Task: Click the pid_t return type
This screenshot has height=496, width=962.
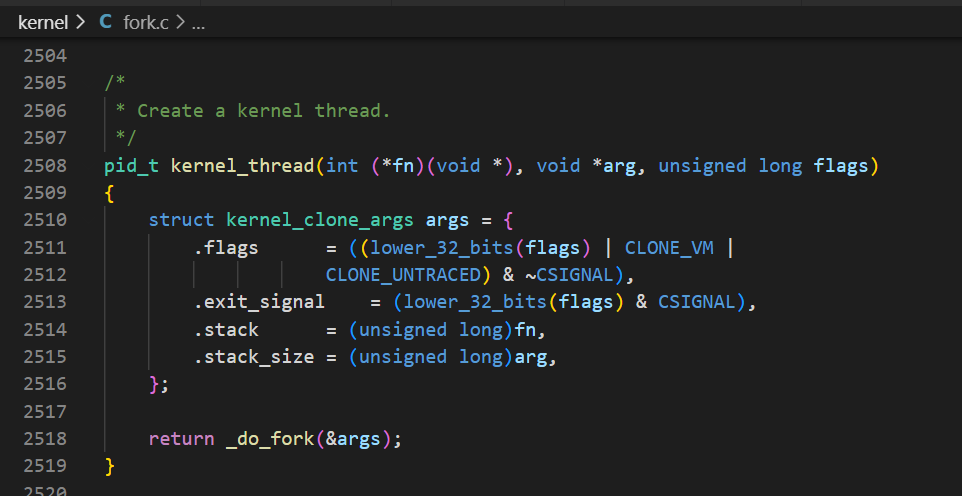Action: pos(131,166)
